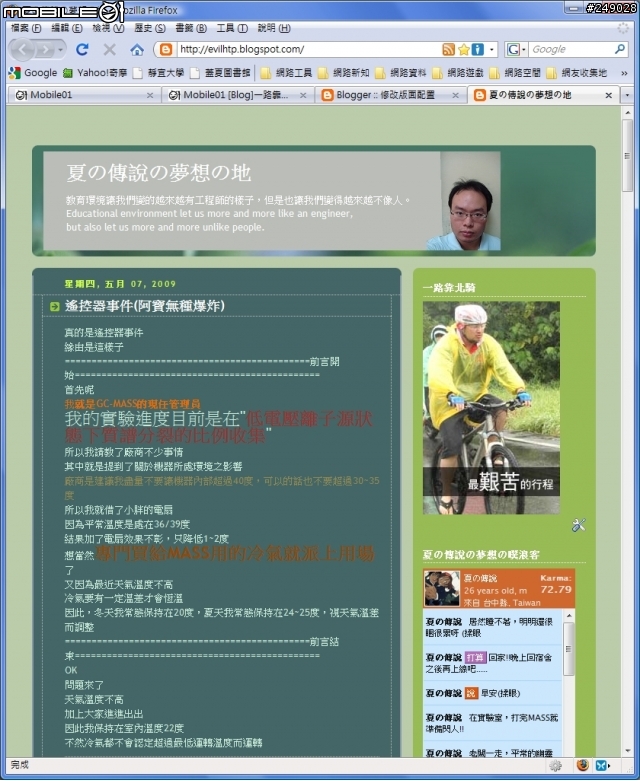640x781 pixels.
Task: Open the 靜宜大學 bookmark
Action: [159, 73]
